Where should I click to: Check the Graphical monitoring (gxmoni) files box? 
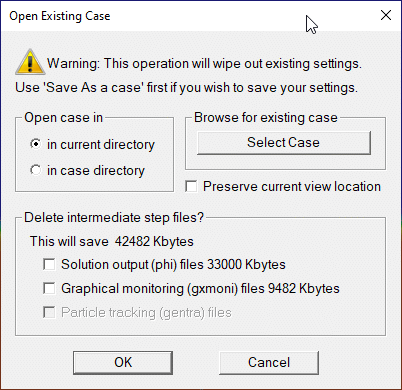tap(49, 288)
